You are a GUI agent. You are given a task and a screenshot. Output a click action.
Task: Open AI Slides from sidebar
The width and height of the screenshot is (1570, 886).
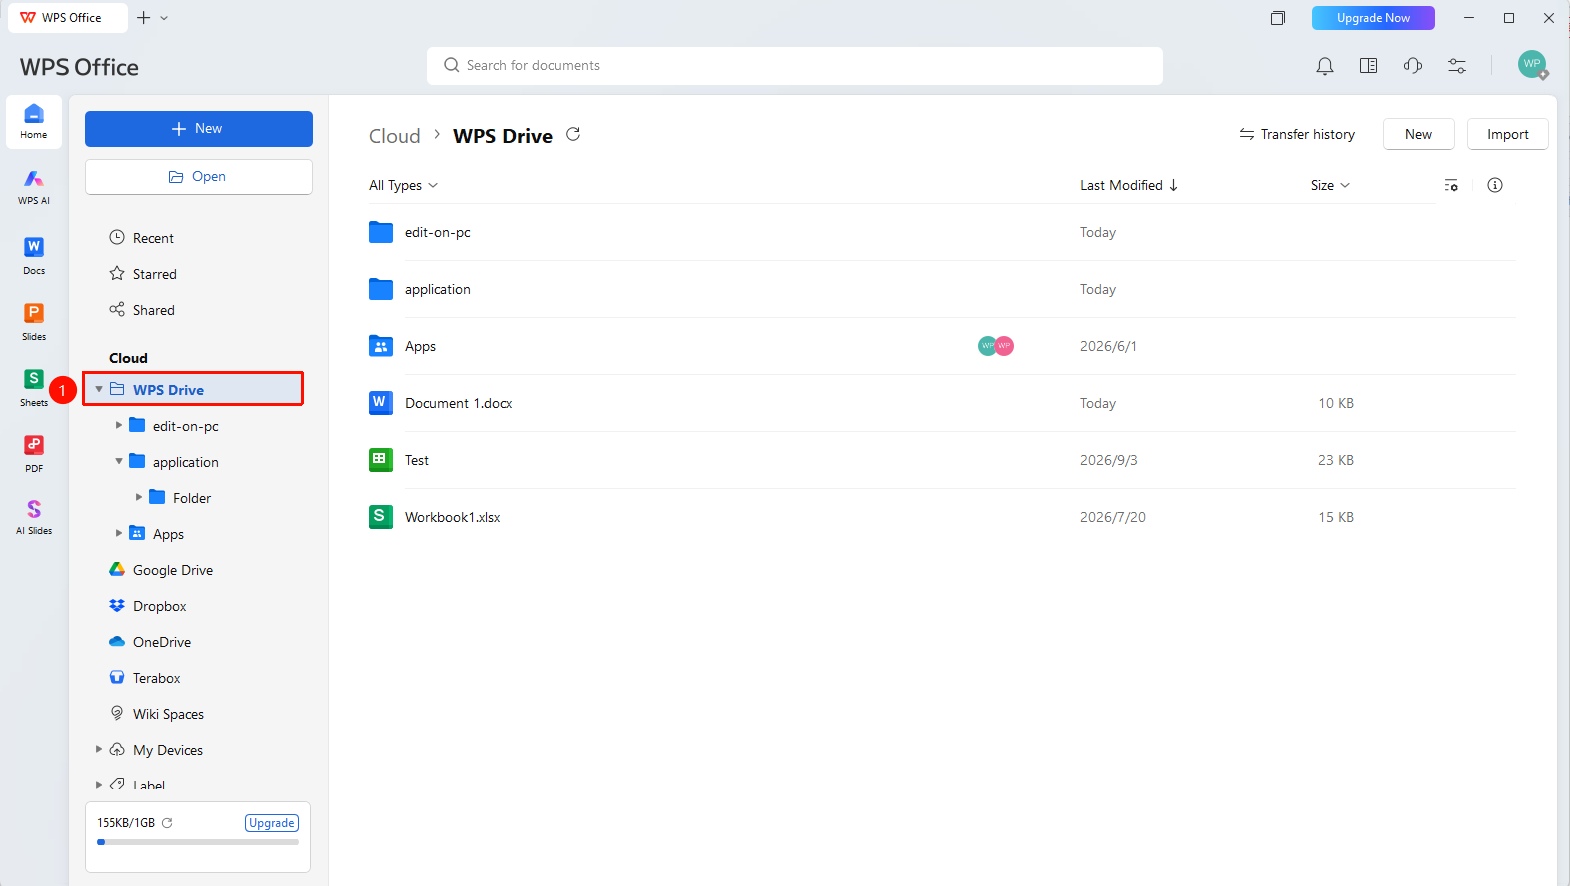coord(34,517)
